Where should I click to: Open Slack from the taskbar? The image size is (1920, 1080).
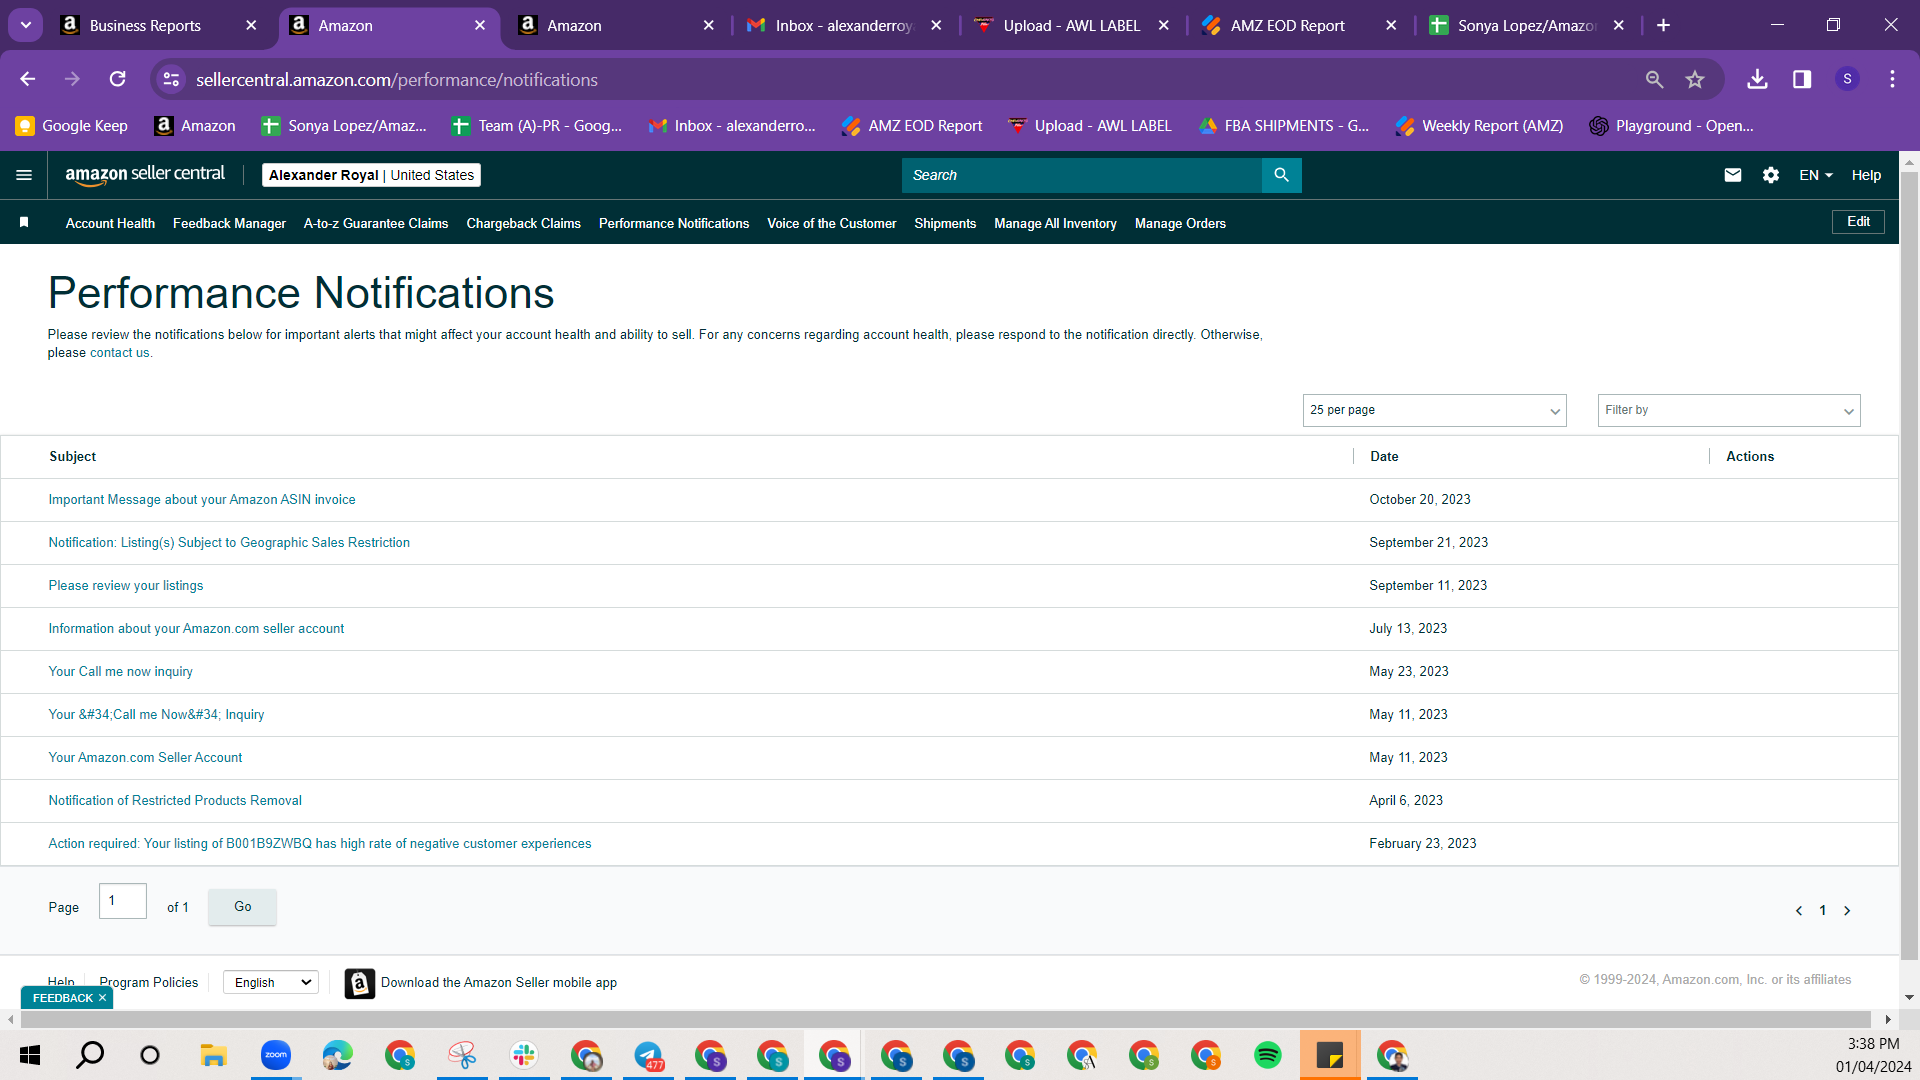click(523, 1055)
